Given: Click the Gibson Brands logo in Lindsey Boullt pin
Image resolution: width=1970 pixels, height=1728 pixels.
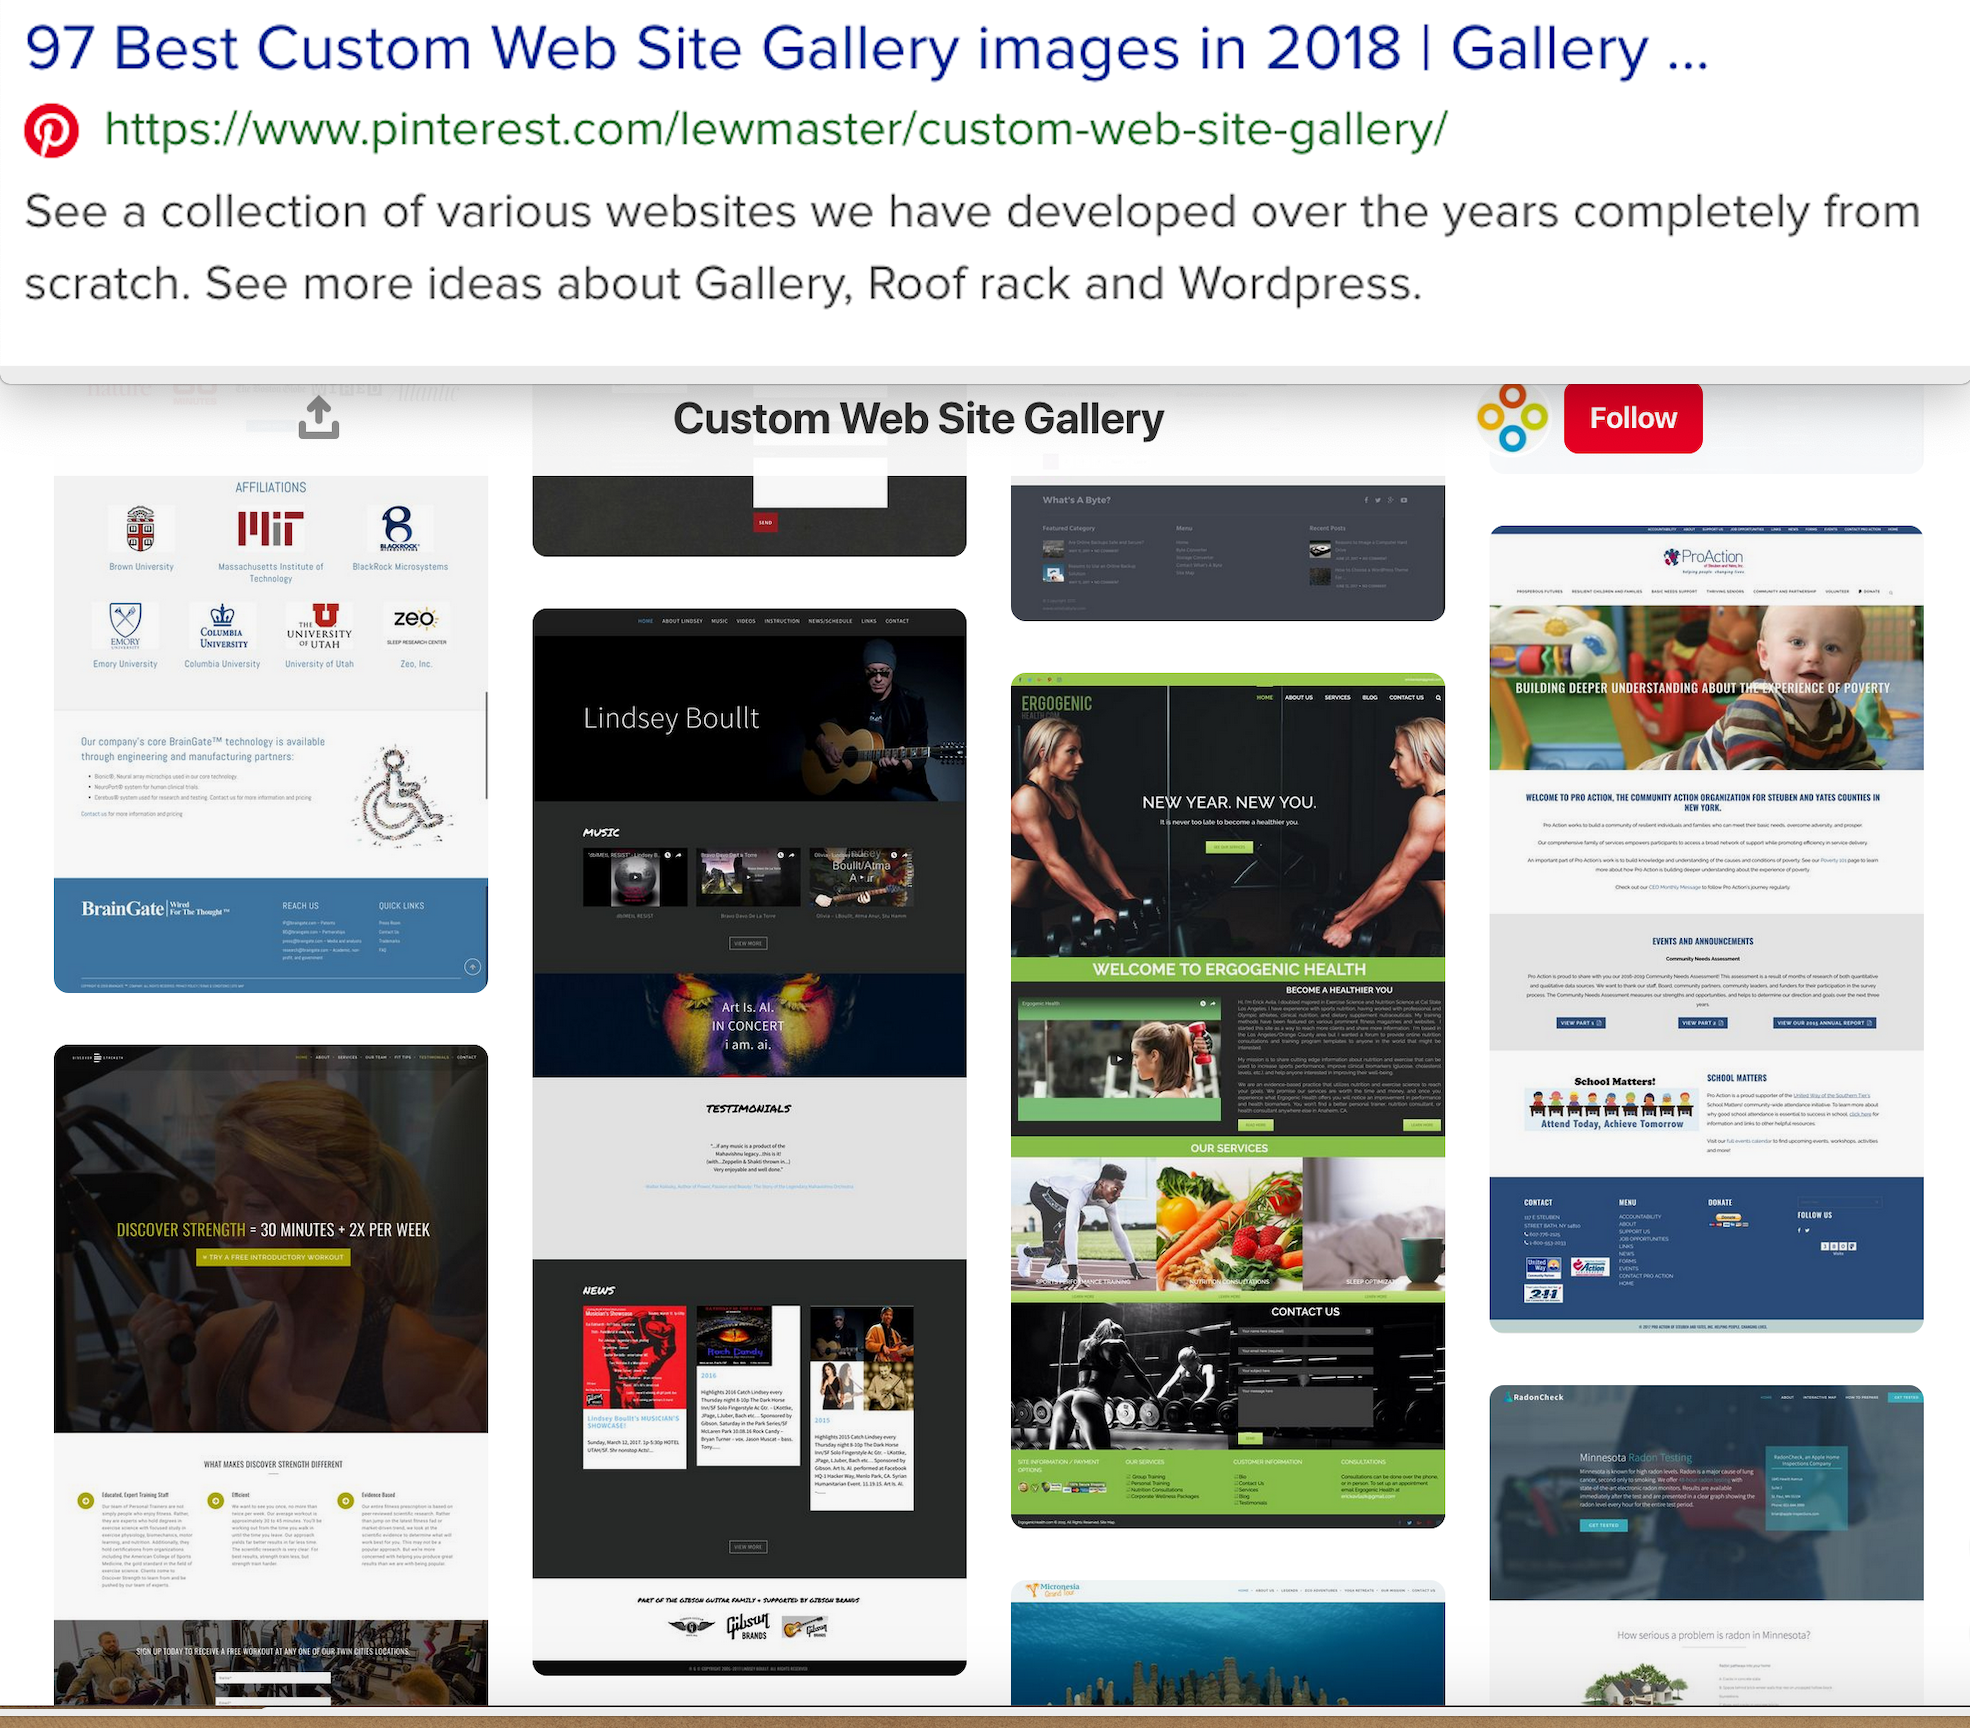Looking at the screenshot, I should [748, 1628].
